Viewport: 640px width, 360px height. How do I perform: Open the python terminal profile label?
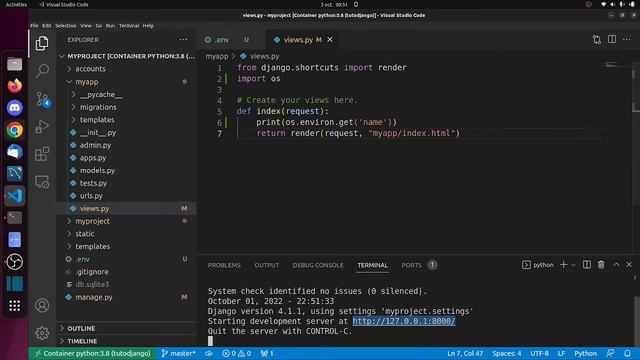(x=538, y=265)
